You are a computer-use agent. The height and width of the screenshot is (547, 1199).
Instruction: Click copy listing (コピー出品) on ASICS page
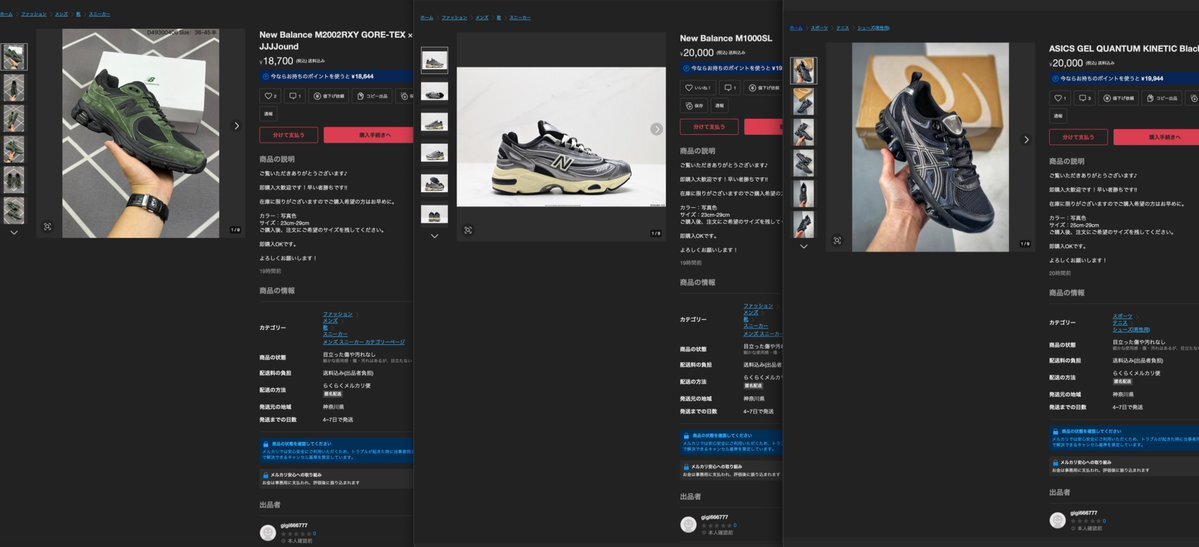coord(1162,98)
